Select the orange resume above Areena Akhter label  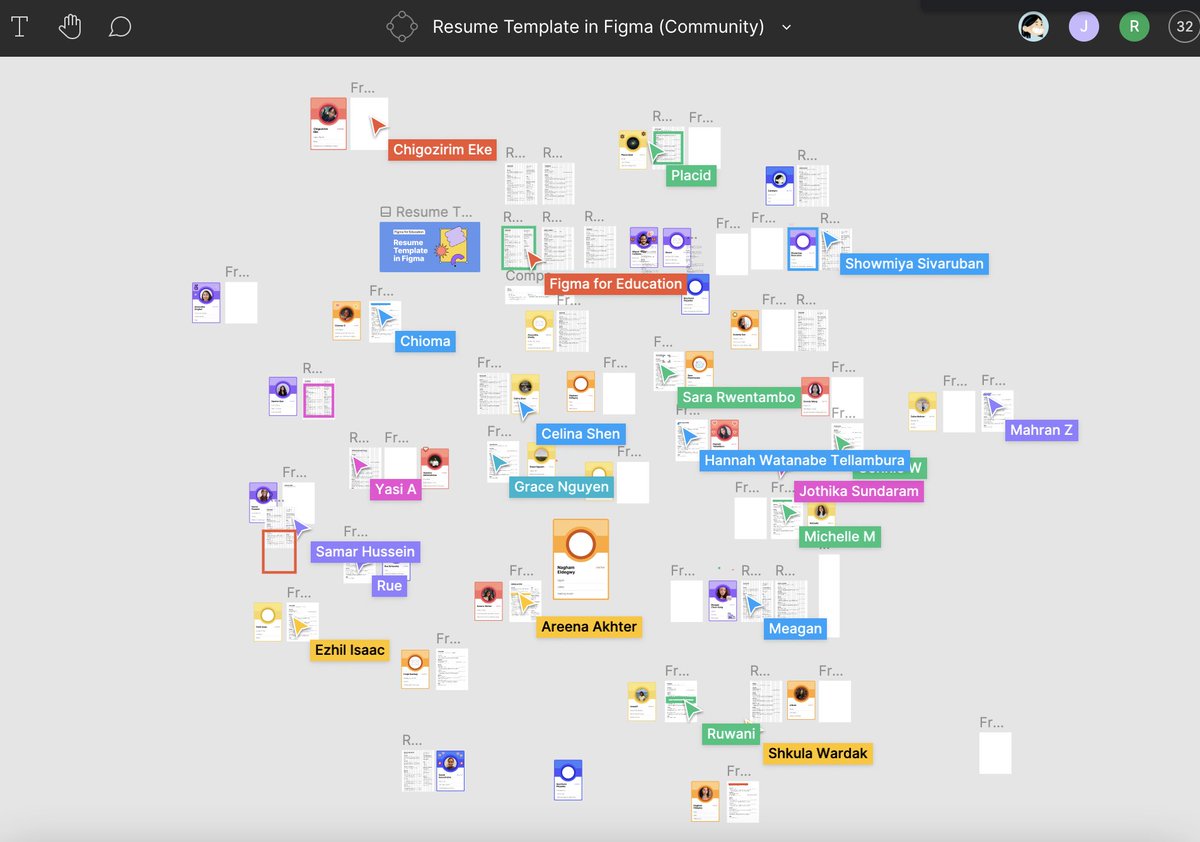click(x=580, y=557)
